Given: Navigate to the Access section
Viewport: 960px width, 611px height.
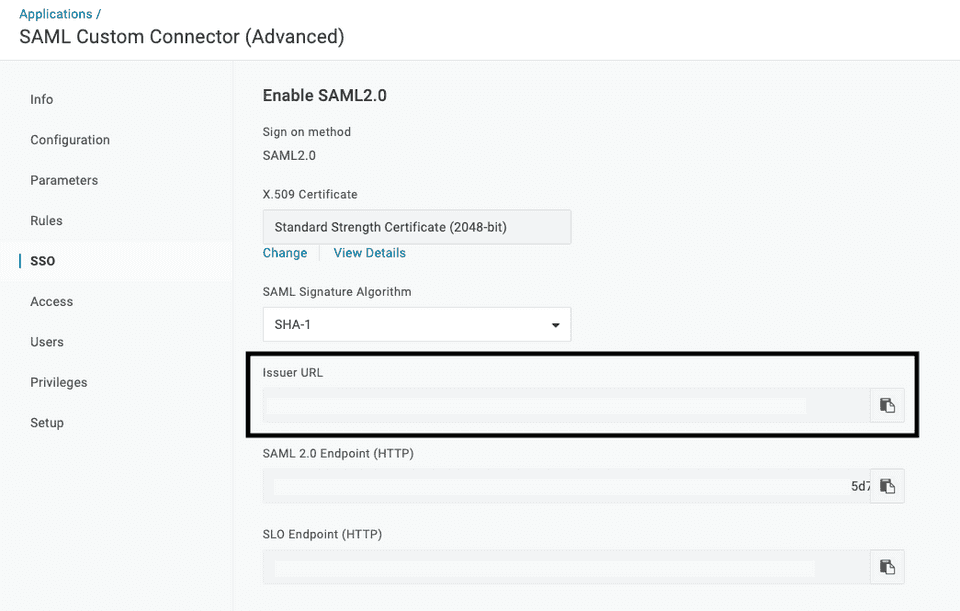Looking at the screenshot, I should click(51, 301).
